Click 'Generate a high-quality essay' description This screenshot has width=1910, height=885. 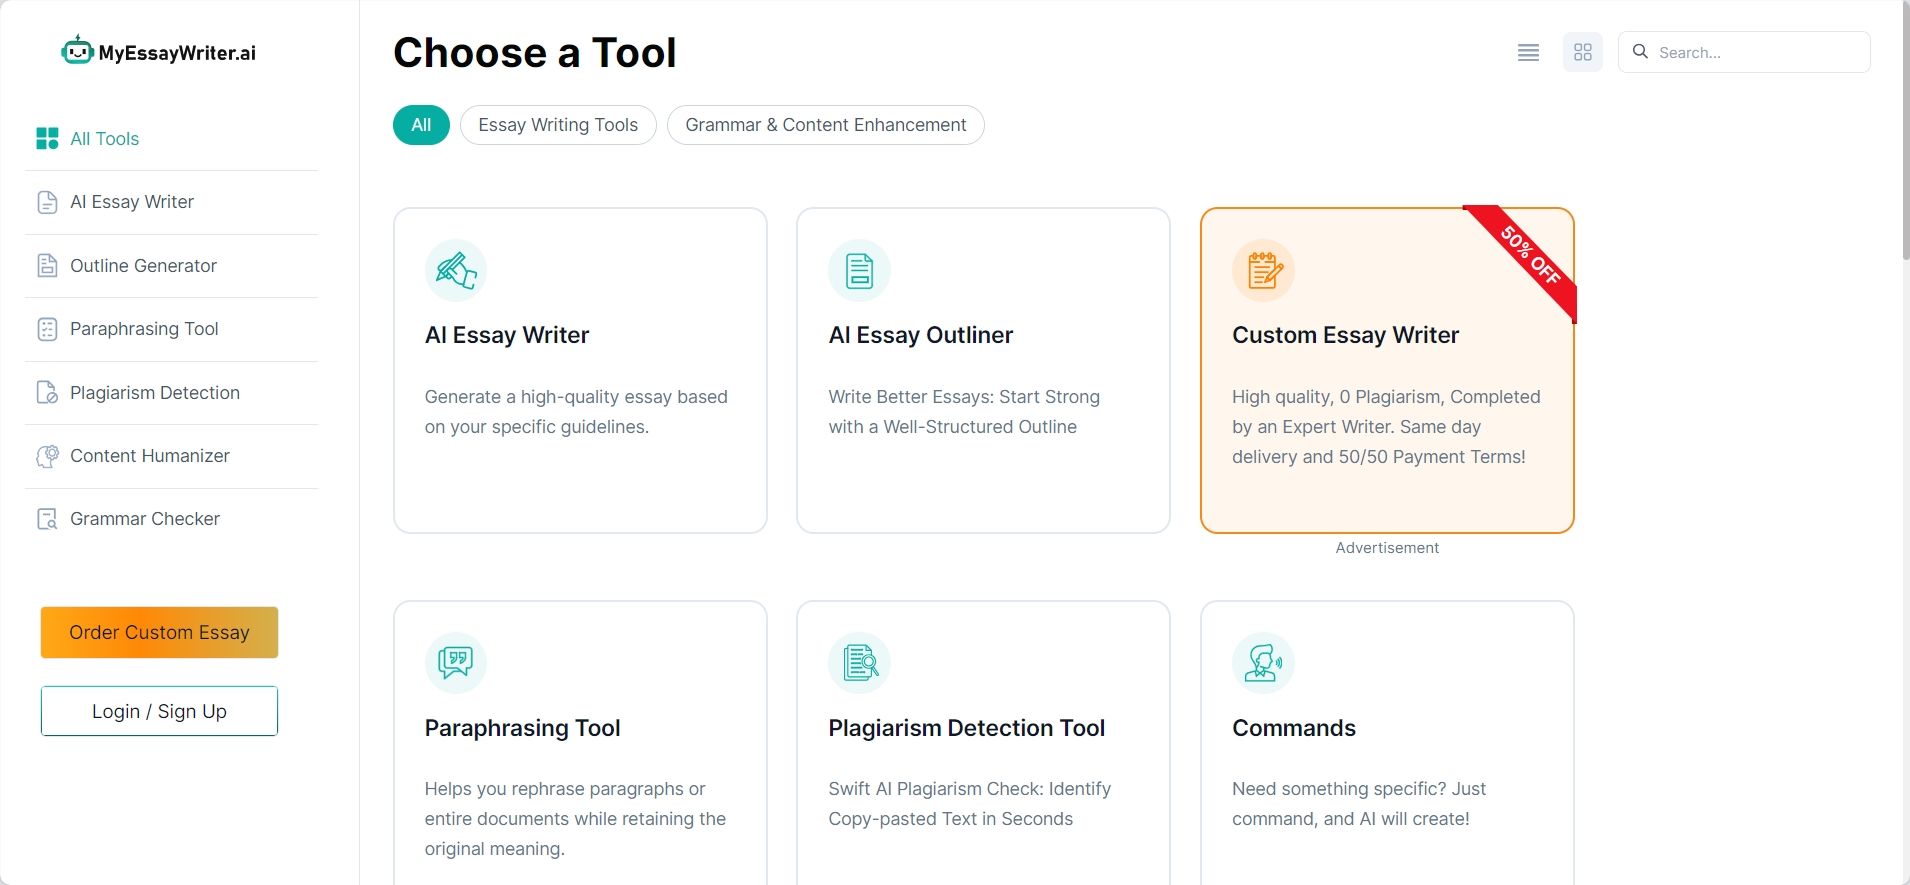click(x=576, y=412)
